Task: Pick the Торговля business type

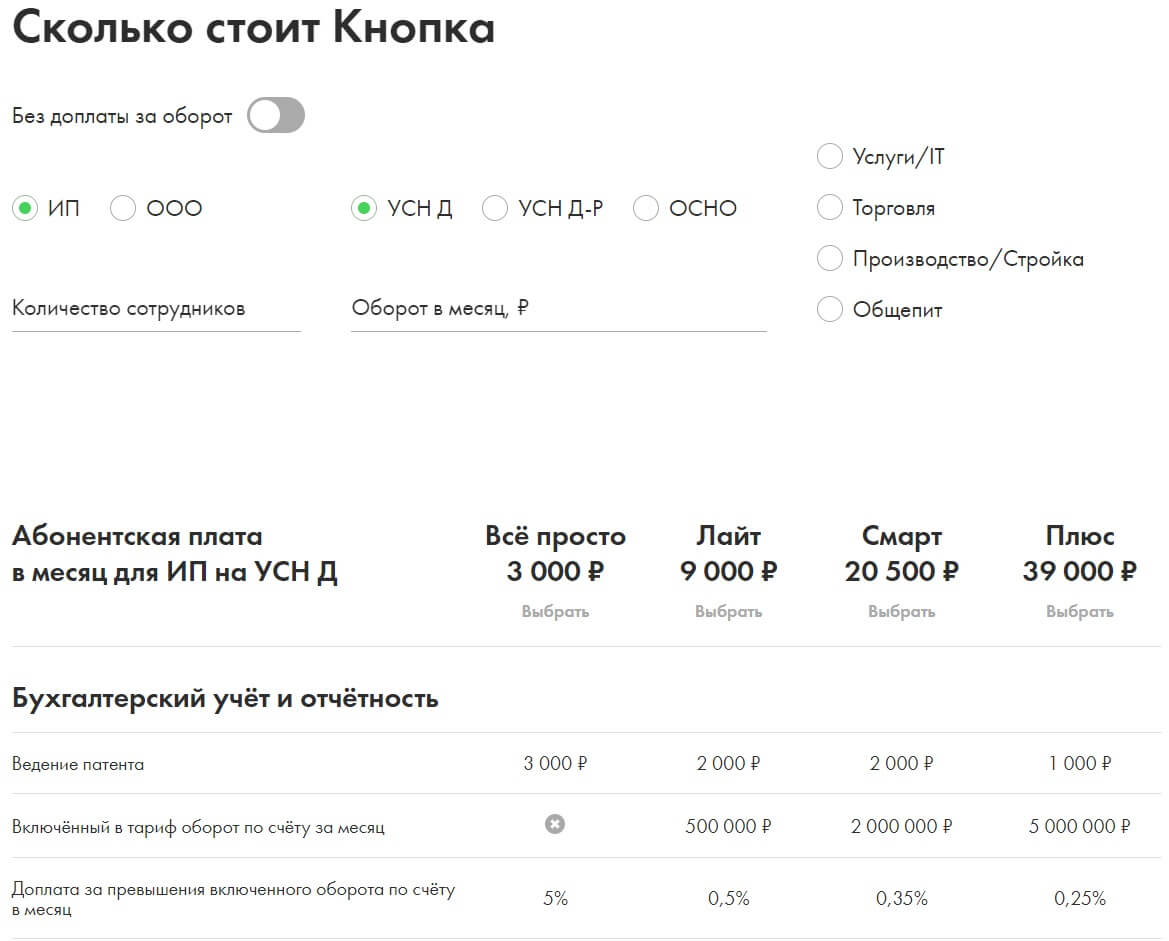Action: coord(830,208)
